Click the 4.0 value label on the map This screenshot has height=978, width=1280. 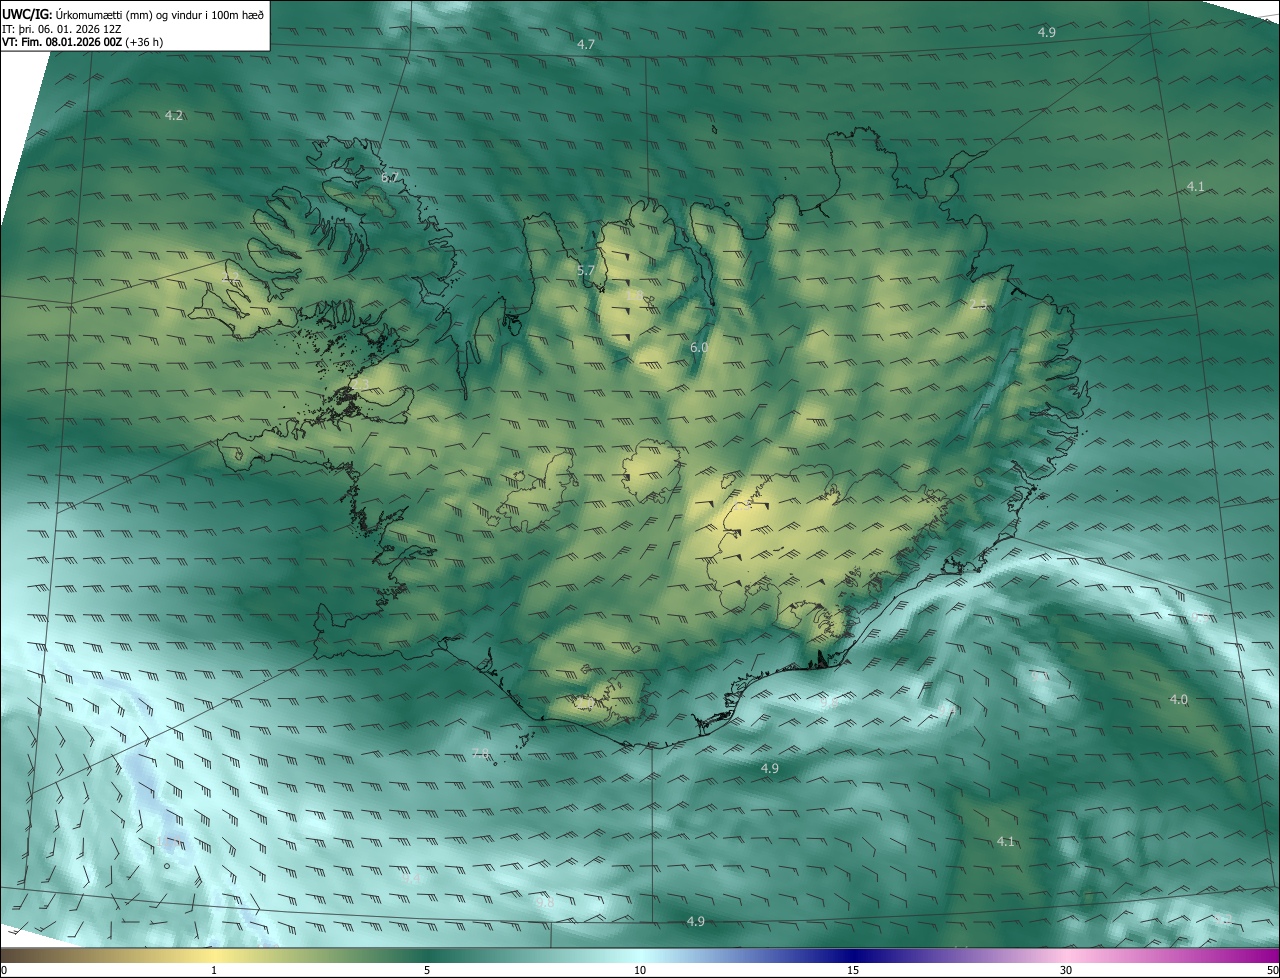pos(1179,700)
